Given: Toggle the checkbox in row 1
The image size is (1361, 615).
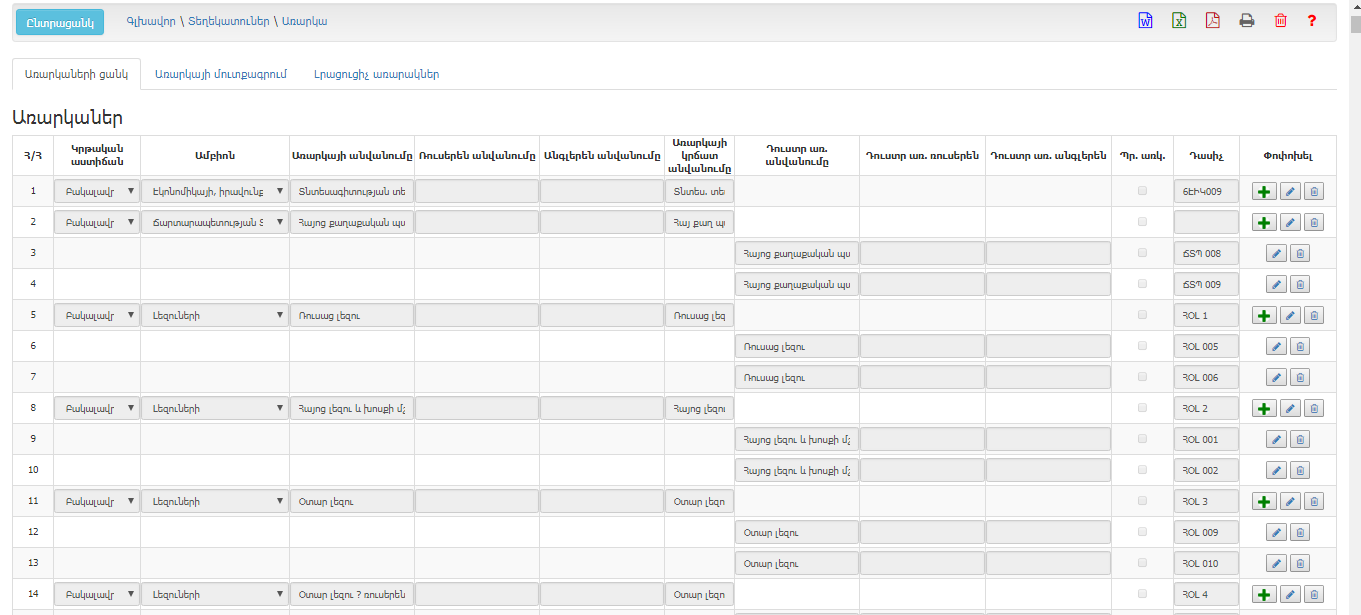Looking at the screenshot, I should pyautogui.click(x=1142, y=191).
